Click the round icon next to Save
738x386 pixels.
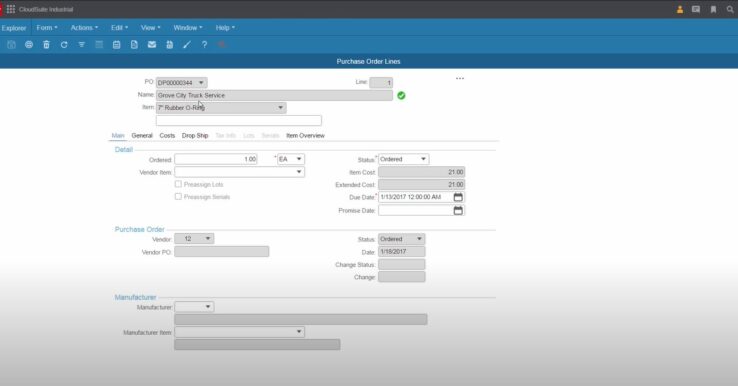click(x=29, y=45)
